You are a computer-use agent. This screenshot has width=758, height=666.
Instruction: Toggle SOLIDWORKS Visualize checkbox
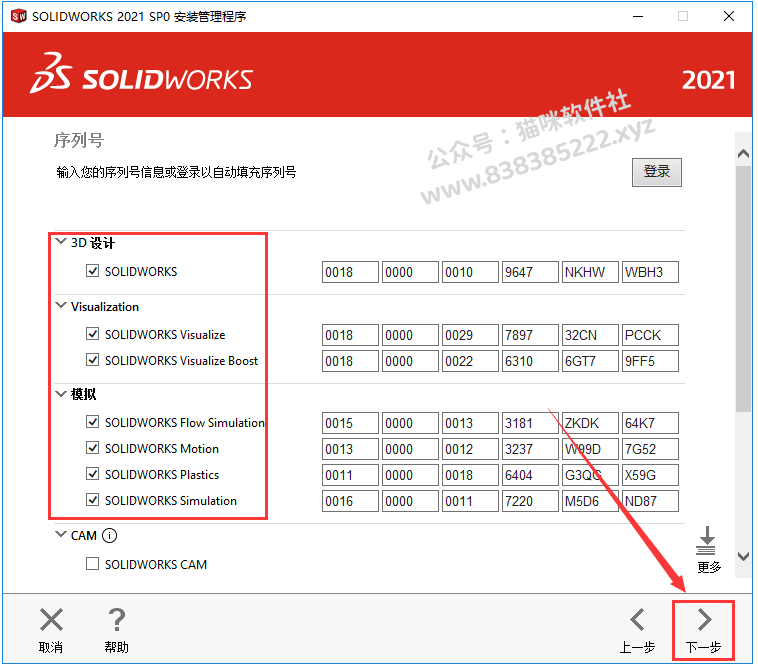coord(93,334)
